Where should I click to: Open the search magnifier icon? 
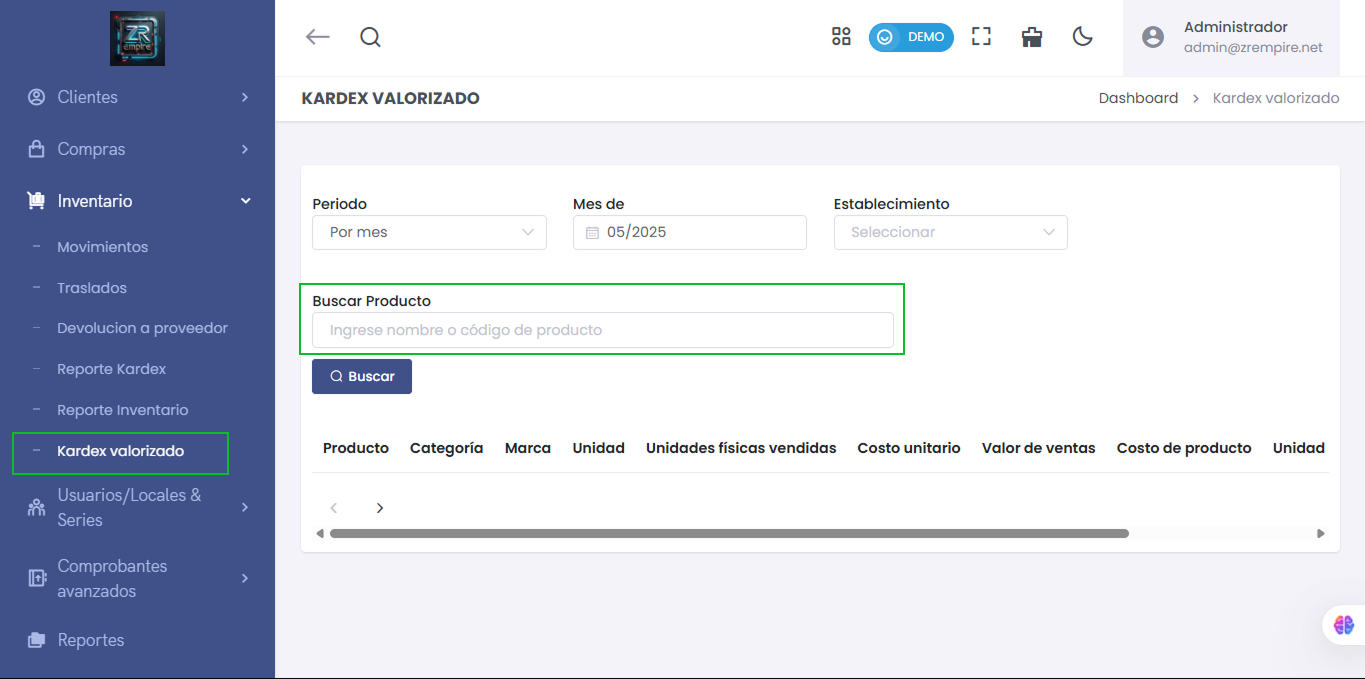point(370,37)
